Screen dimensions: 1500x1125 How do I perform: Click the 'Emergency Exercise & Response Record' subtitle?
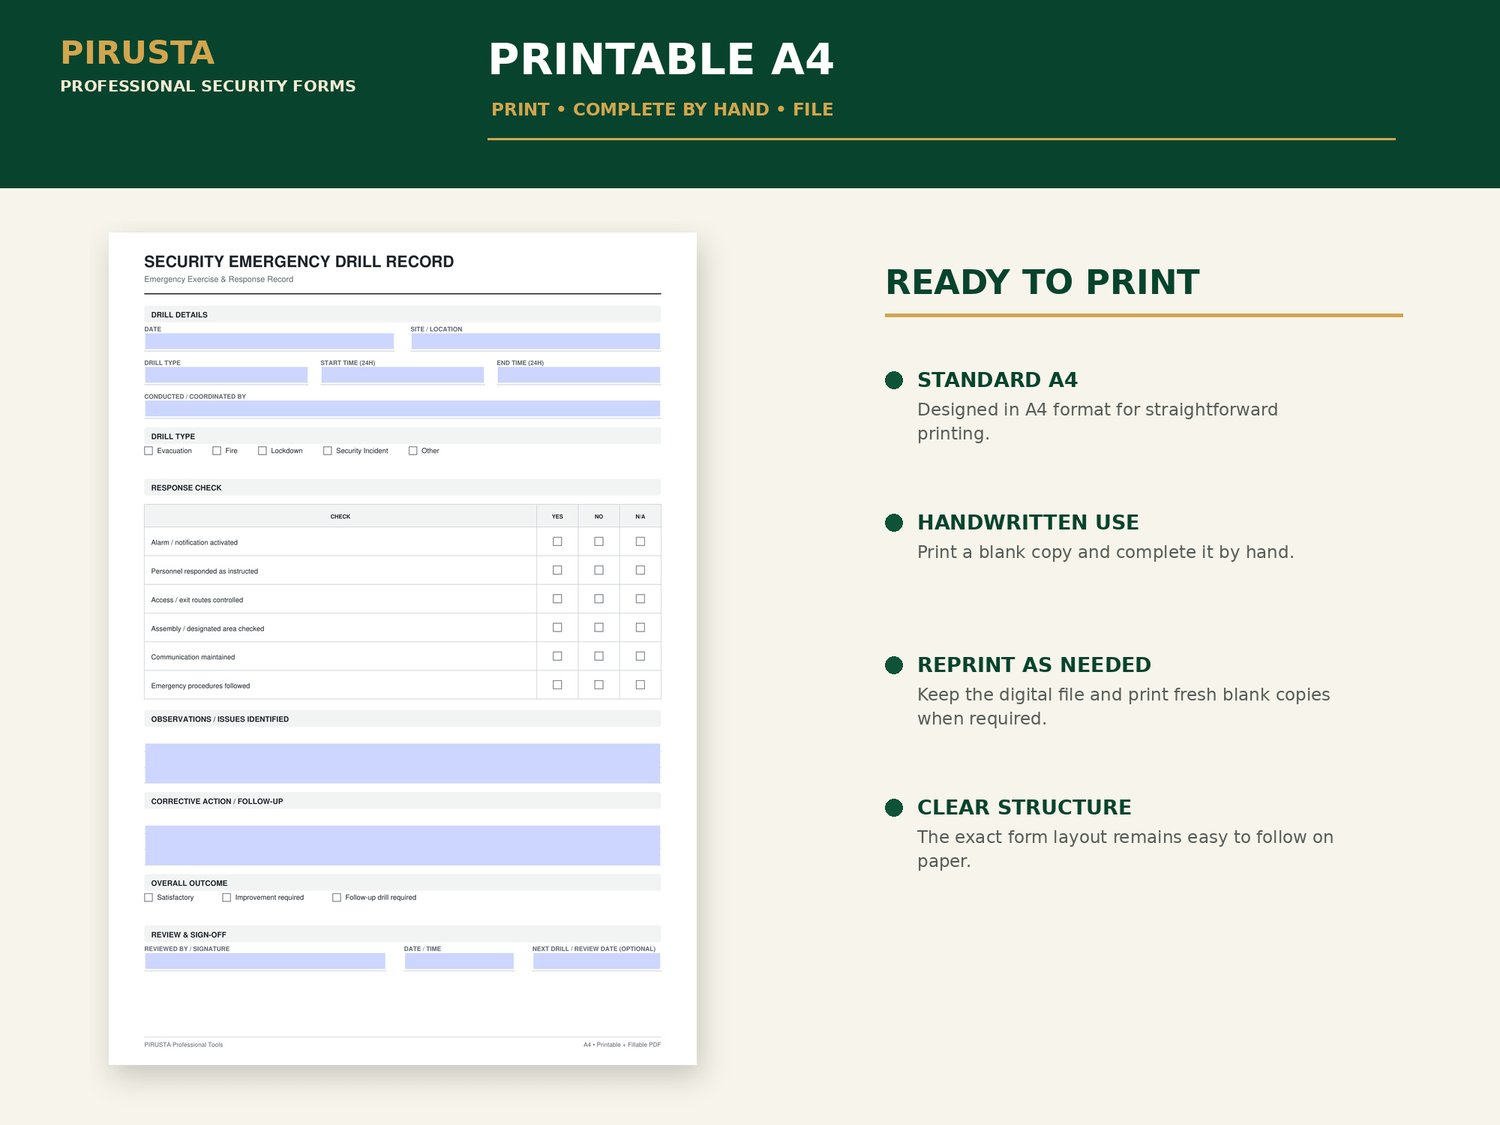click(x=219, y=280)
